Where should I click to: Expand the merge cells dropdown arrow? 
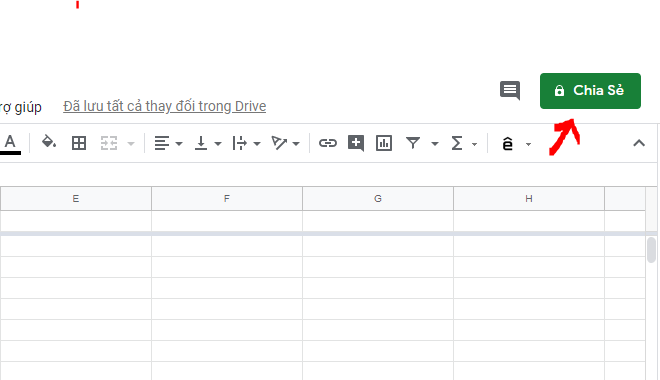pyautogui.click(x=131, y=144)
